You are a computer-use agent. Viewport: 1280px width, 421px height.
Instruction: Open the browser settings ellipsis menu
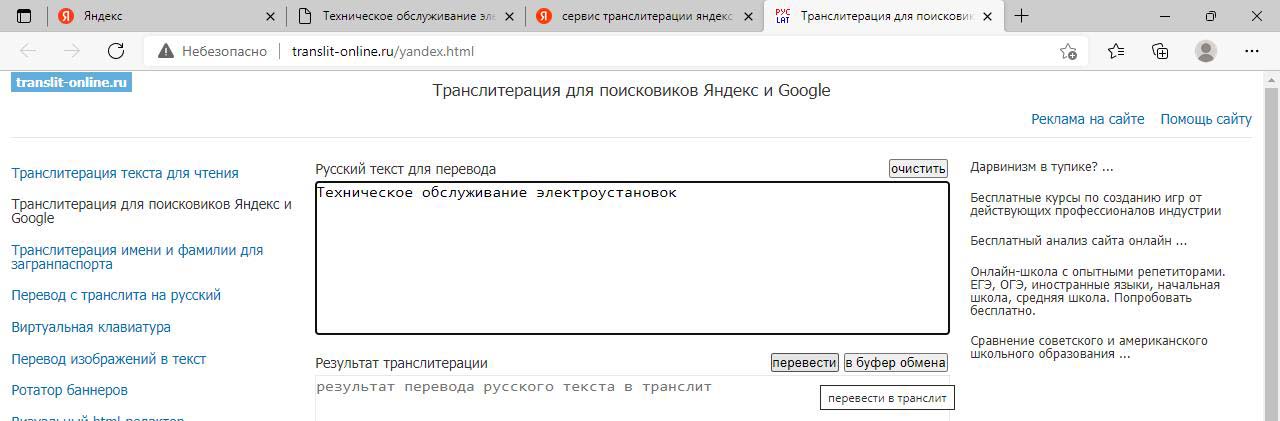(x=1252, y=51)
